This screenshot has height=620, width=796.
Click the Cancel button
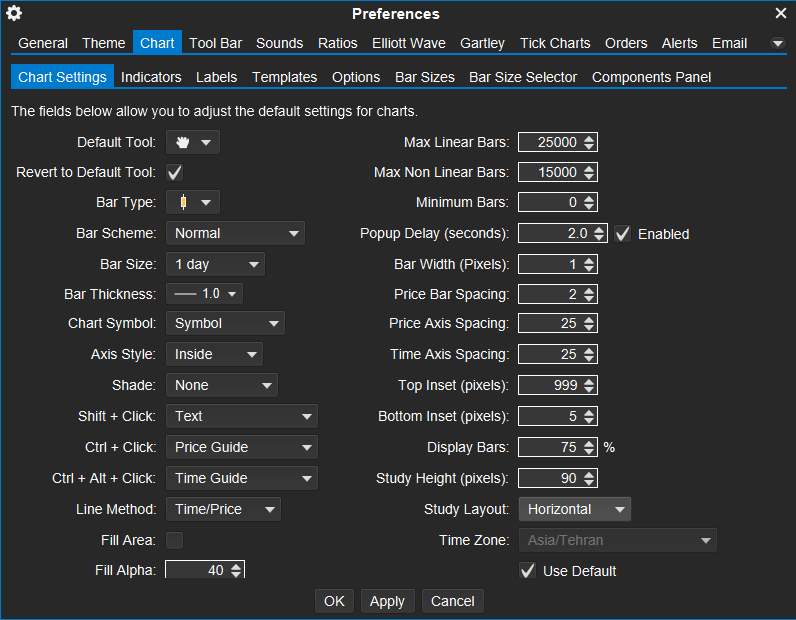[x=452, y=601]
